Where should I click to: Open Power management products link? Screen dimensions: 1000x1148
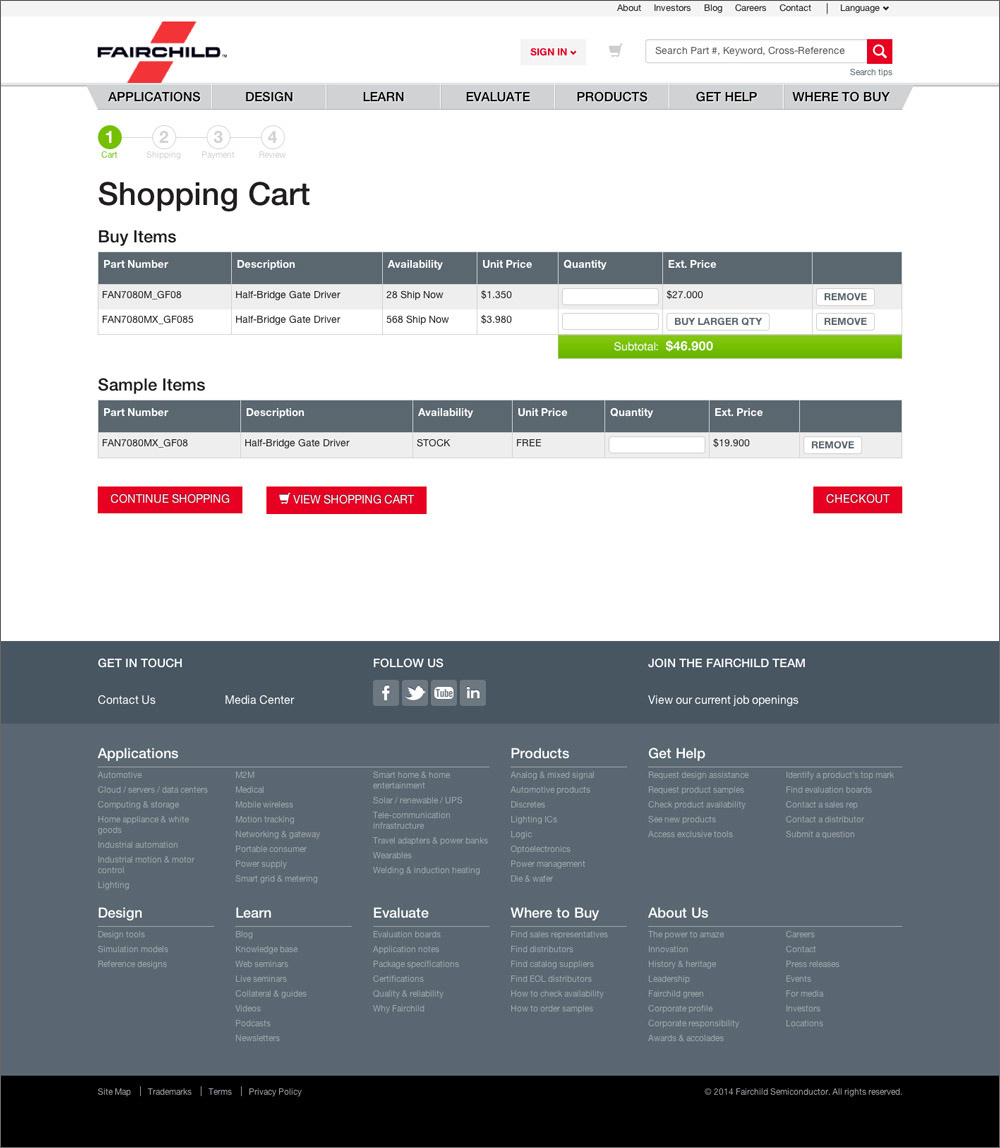pyautogui.click(x=548, y=864)
